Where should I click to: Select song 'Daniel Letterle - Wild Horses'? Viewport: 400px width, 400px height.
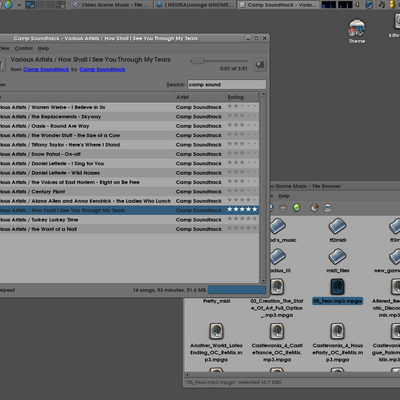click(x=129, y=172)
